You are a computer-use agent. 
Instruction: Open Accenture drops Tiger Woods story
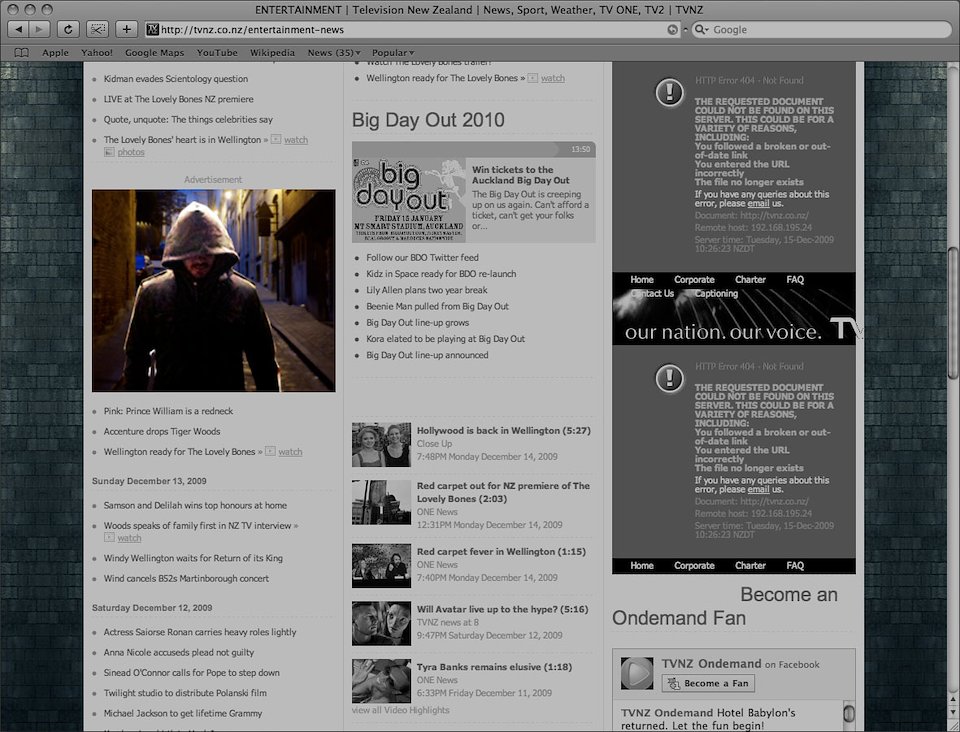(162, 431)
